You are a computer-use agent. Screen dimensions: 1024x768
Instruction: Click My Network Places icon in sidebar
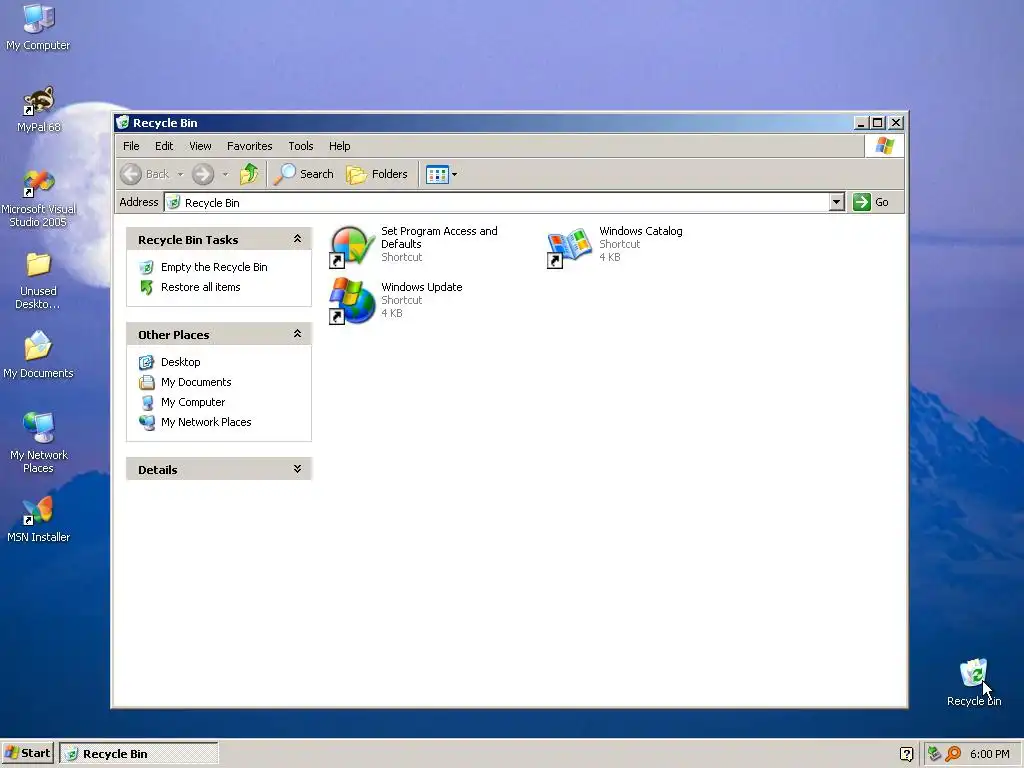tap(146, 423)
